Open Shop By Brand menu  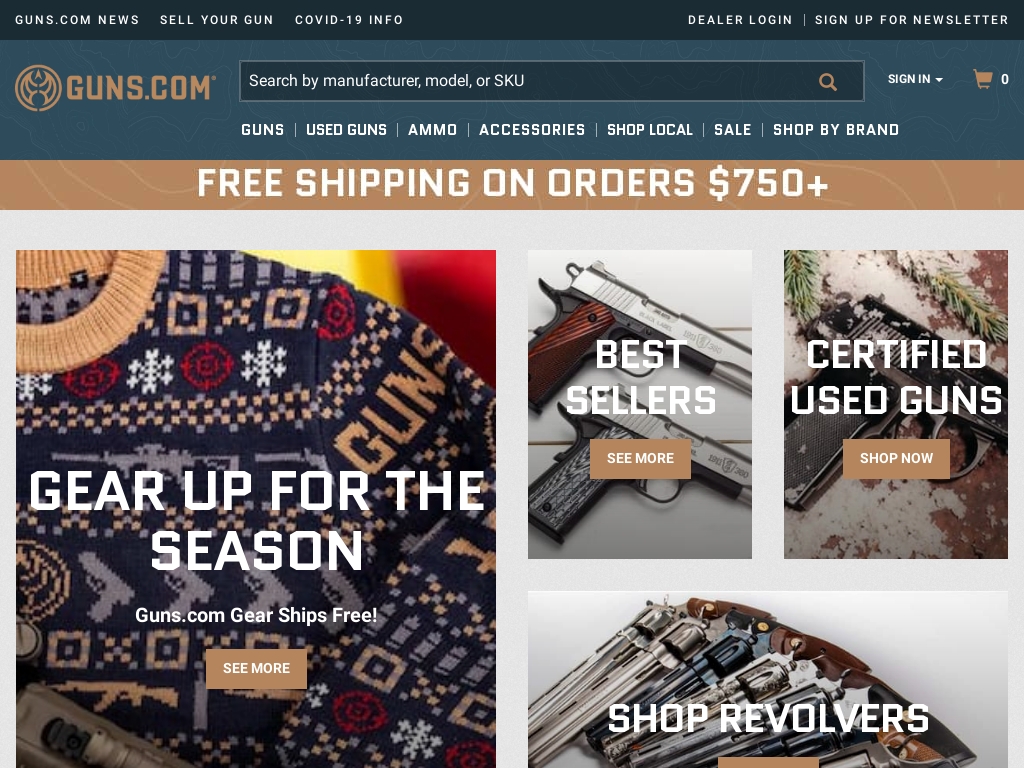point(836,130)
